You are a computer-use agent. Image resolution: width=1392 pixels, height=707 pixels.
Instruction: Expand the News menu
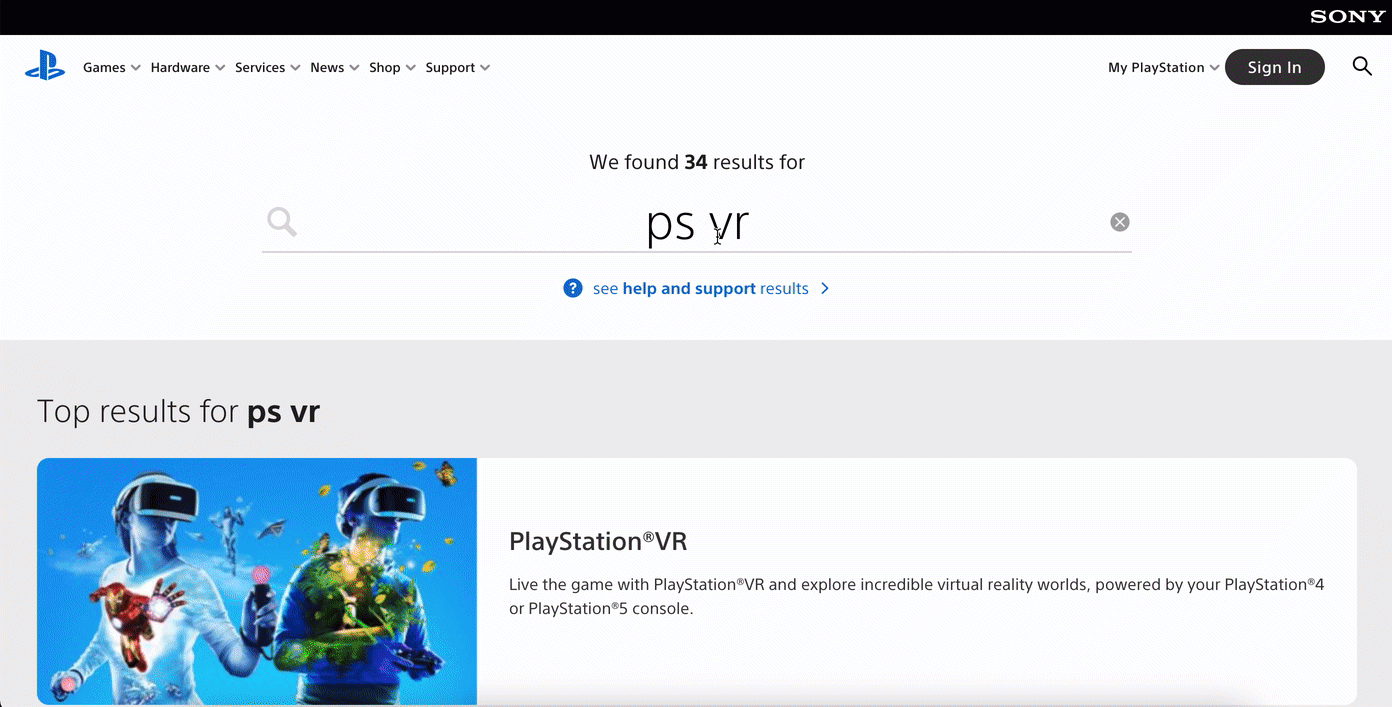coord(335,67)
